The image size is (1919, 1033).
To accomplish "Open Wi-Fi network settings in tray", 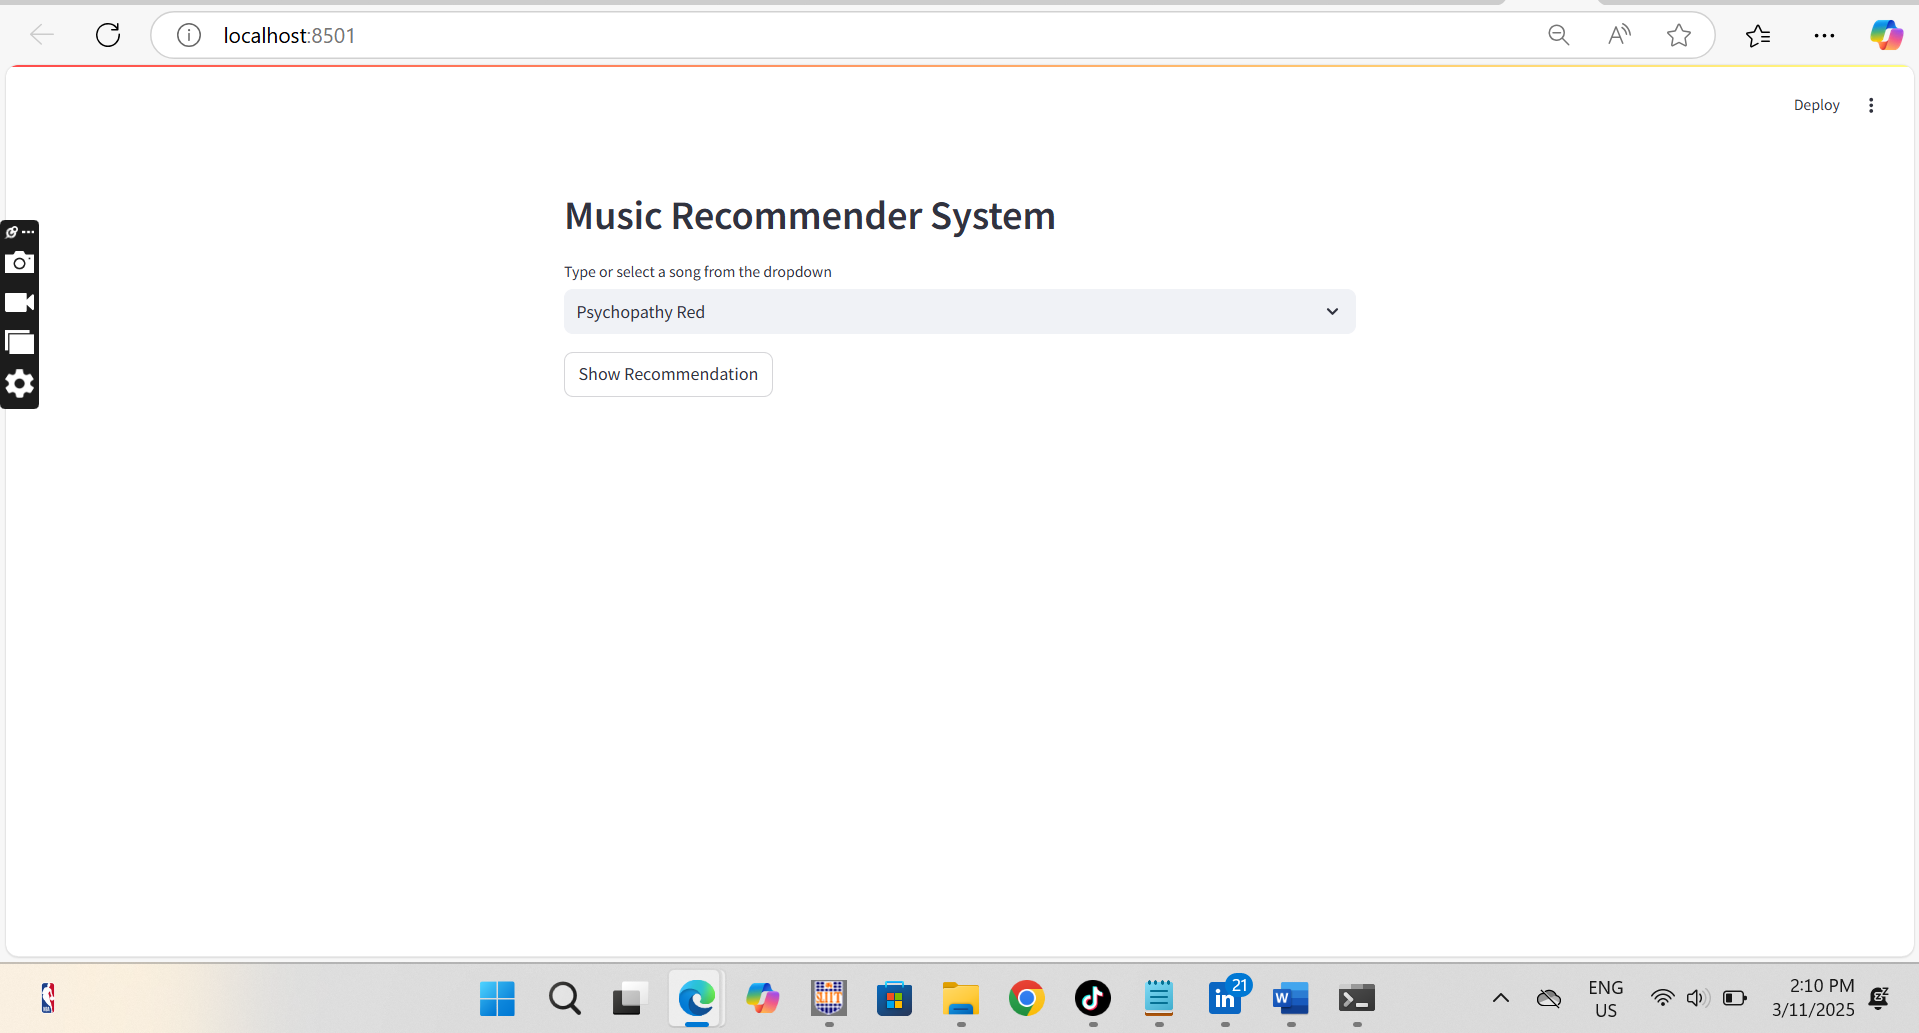I will [1662, 998].
